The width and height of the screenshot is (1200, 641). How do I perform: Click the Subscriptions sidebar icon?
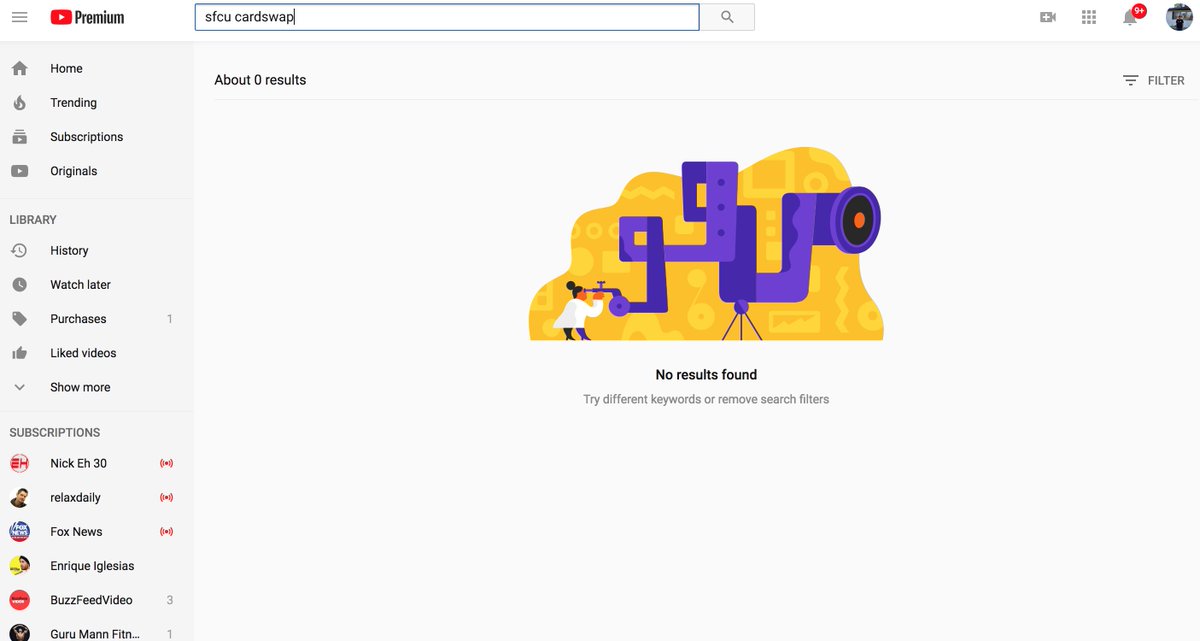coord(19,137)
